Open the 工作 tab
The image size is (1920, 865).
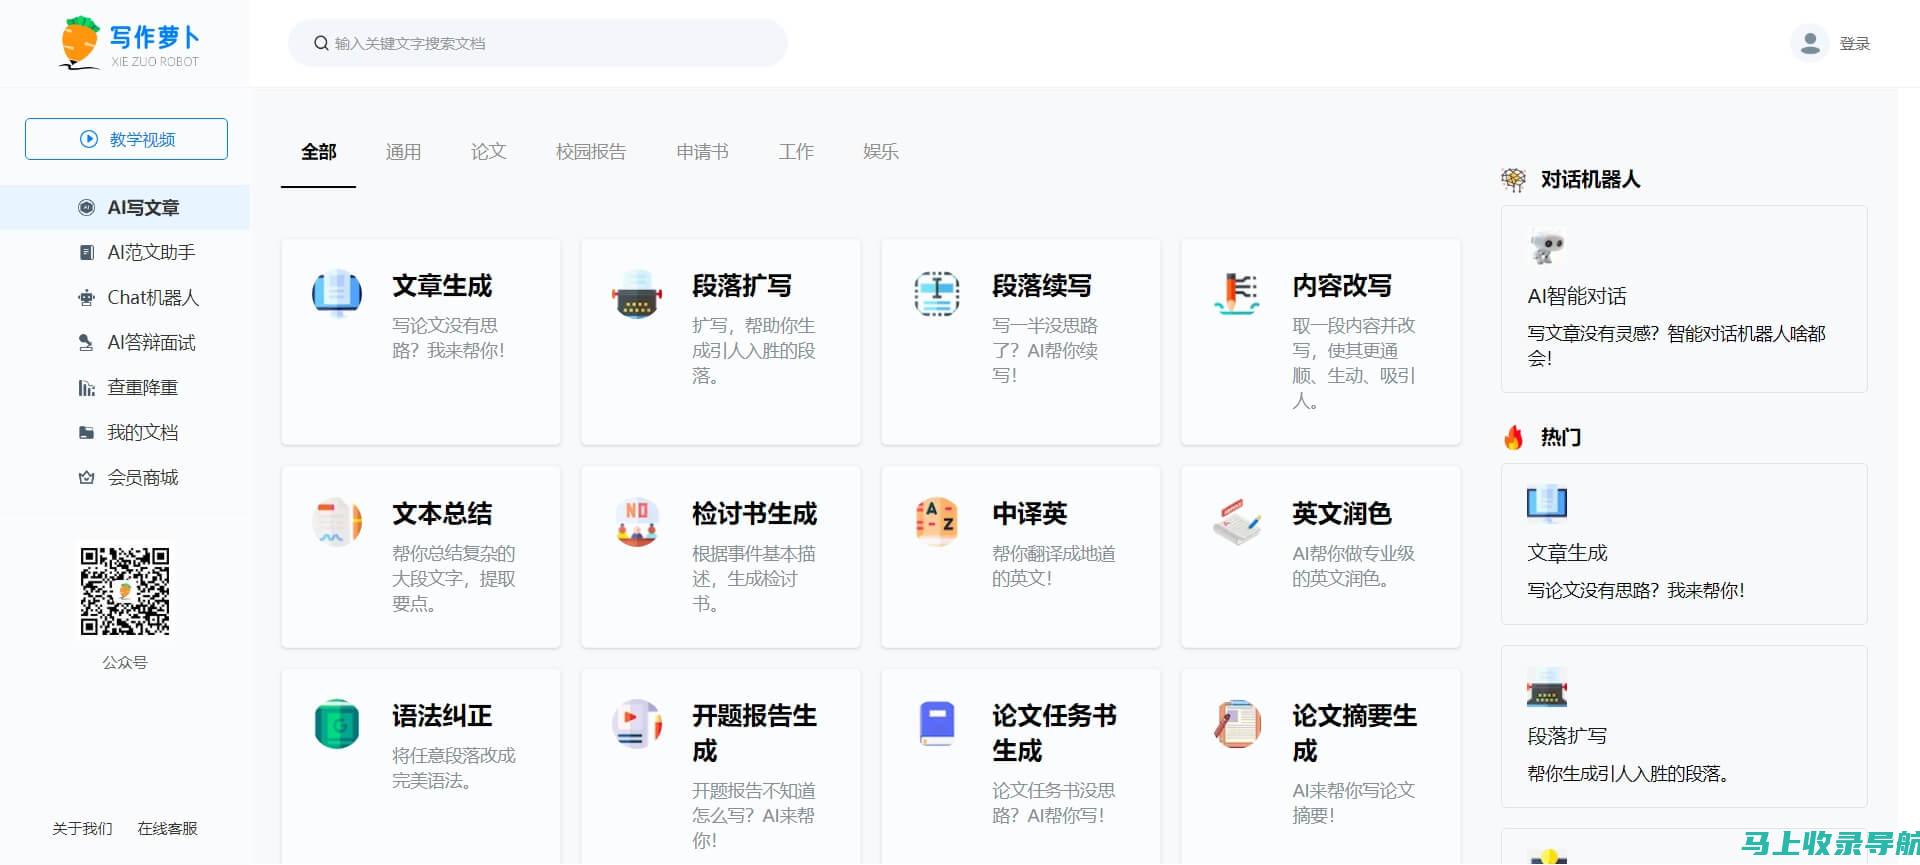796,152
